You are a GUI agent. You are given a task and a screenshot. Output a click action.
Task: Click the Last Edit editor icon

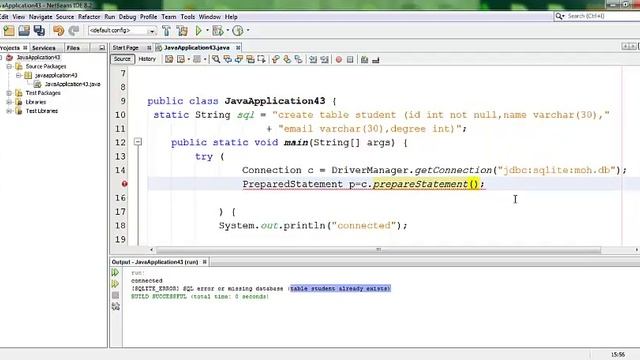169,60
